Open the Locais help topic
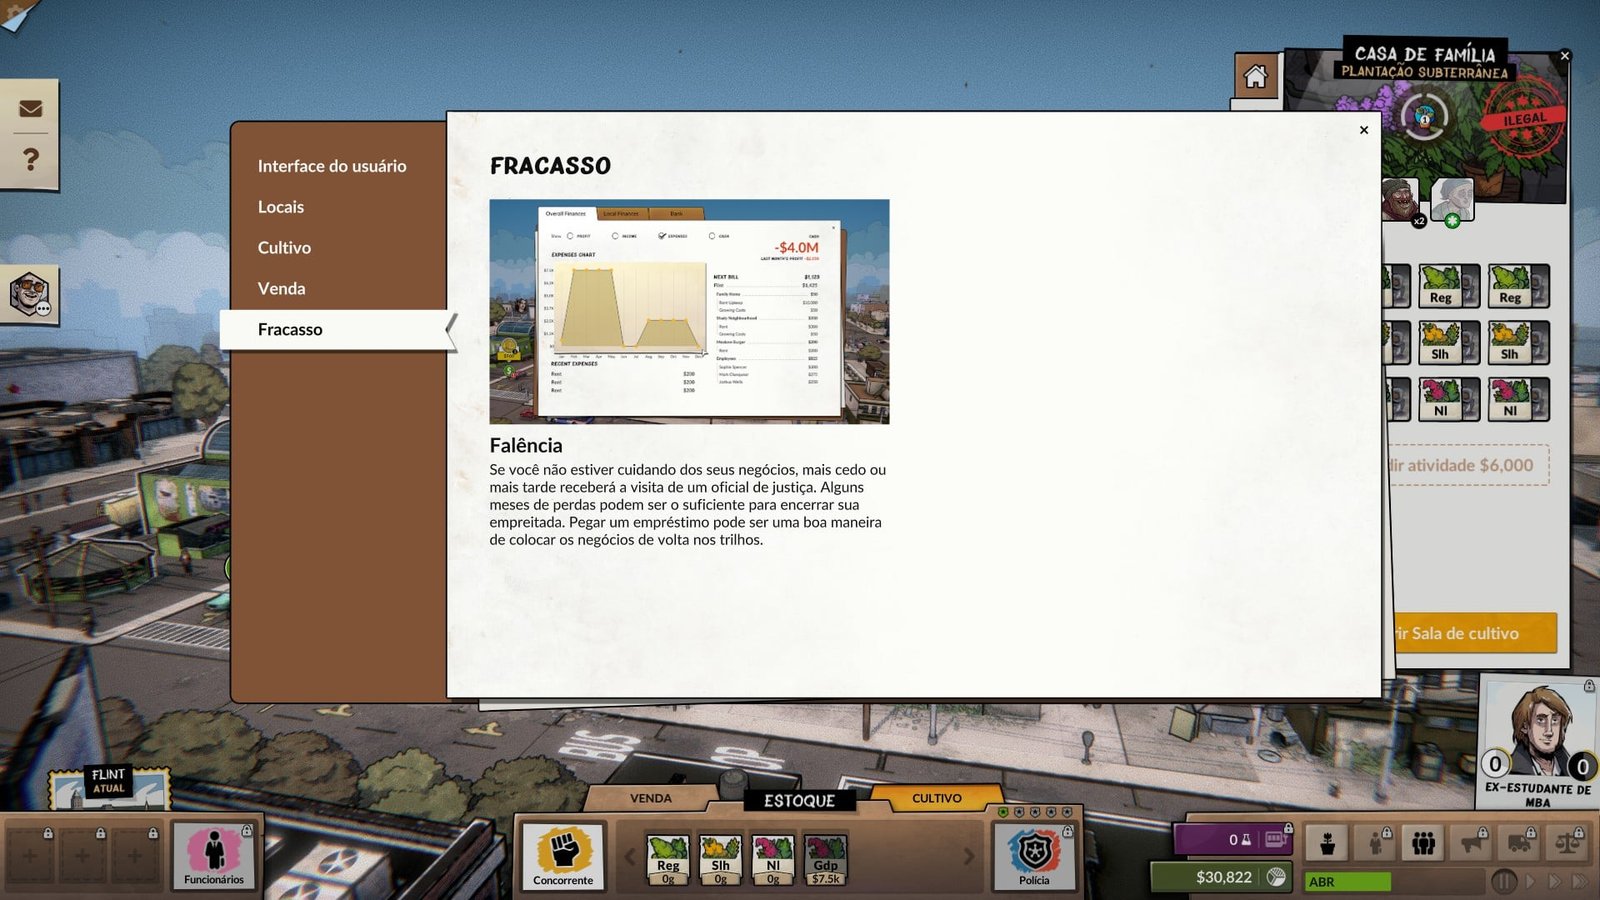The width and height of the screenshot is (1600, 900). pos(281,207)
